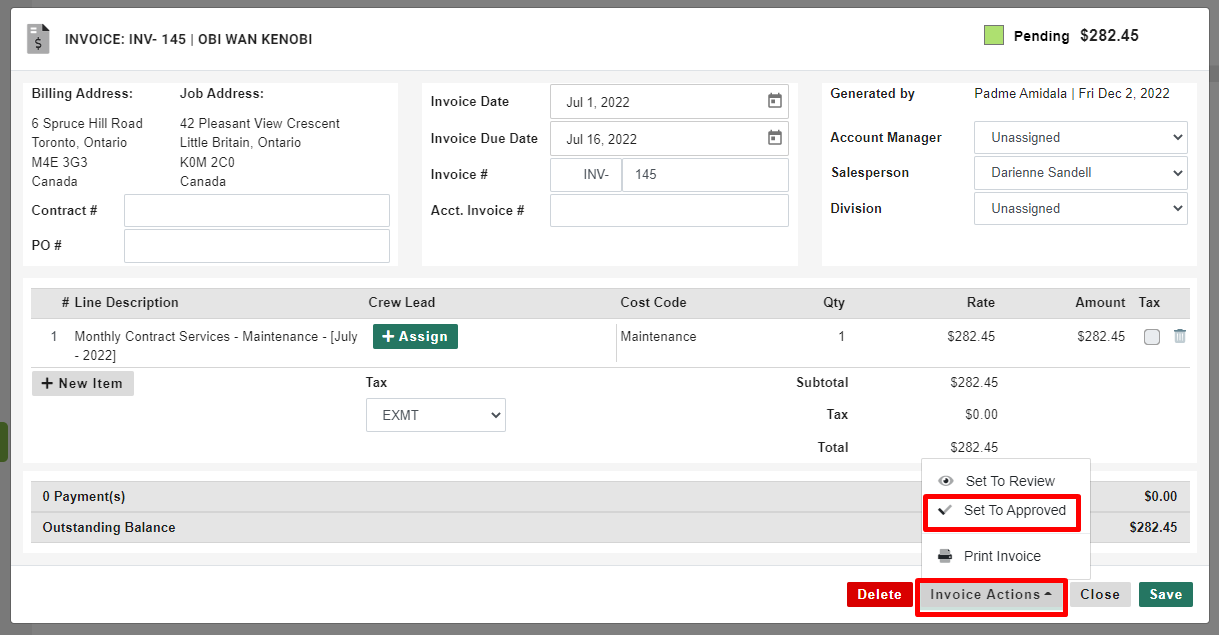The height and width of the screenshot is (635, 1219).
Task: Click the Close button
Action: [x=1100, y=595]
